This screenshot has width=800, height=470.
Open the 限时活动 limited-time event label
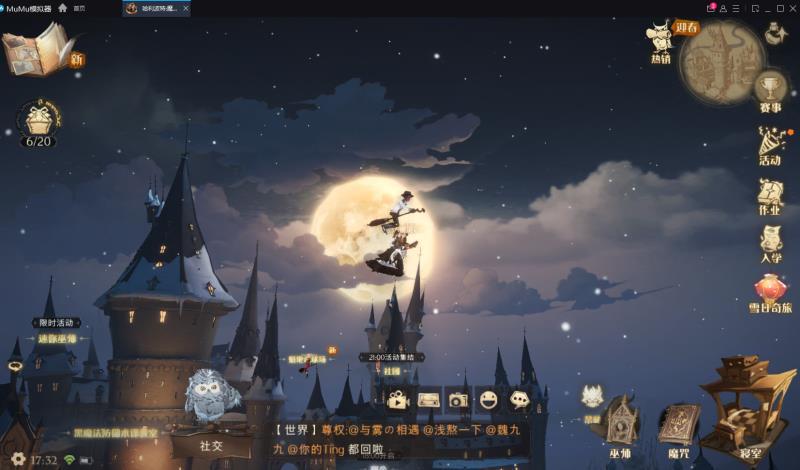tap(57, 323)
